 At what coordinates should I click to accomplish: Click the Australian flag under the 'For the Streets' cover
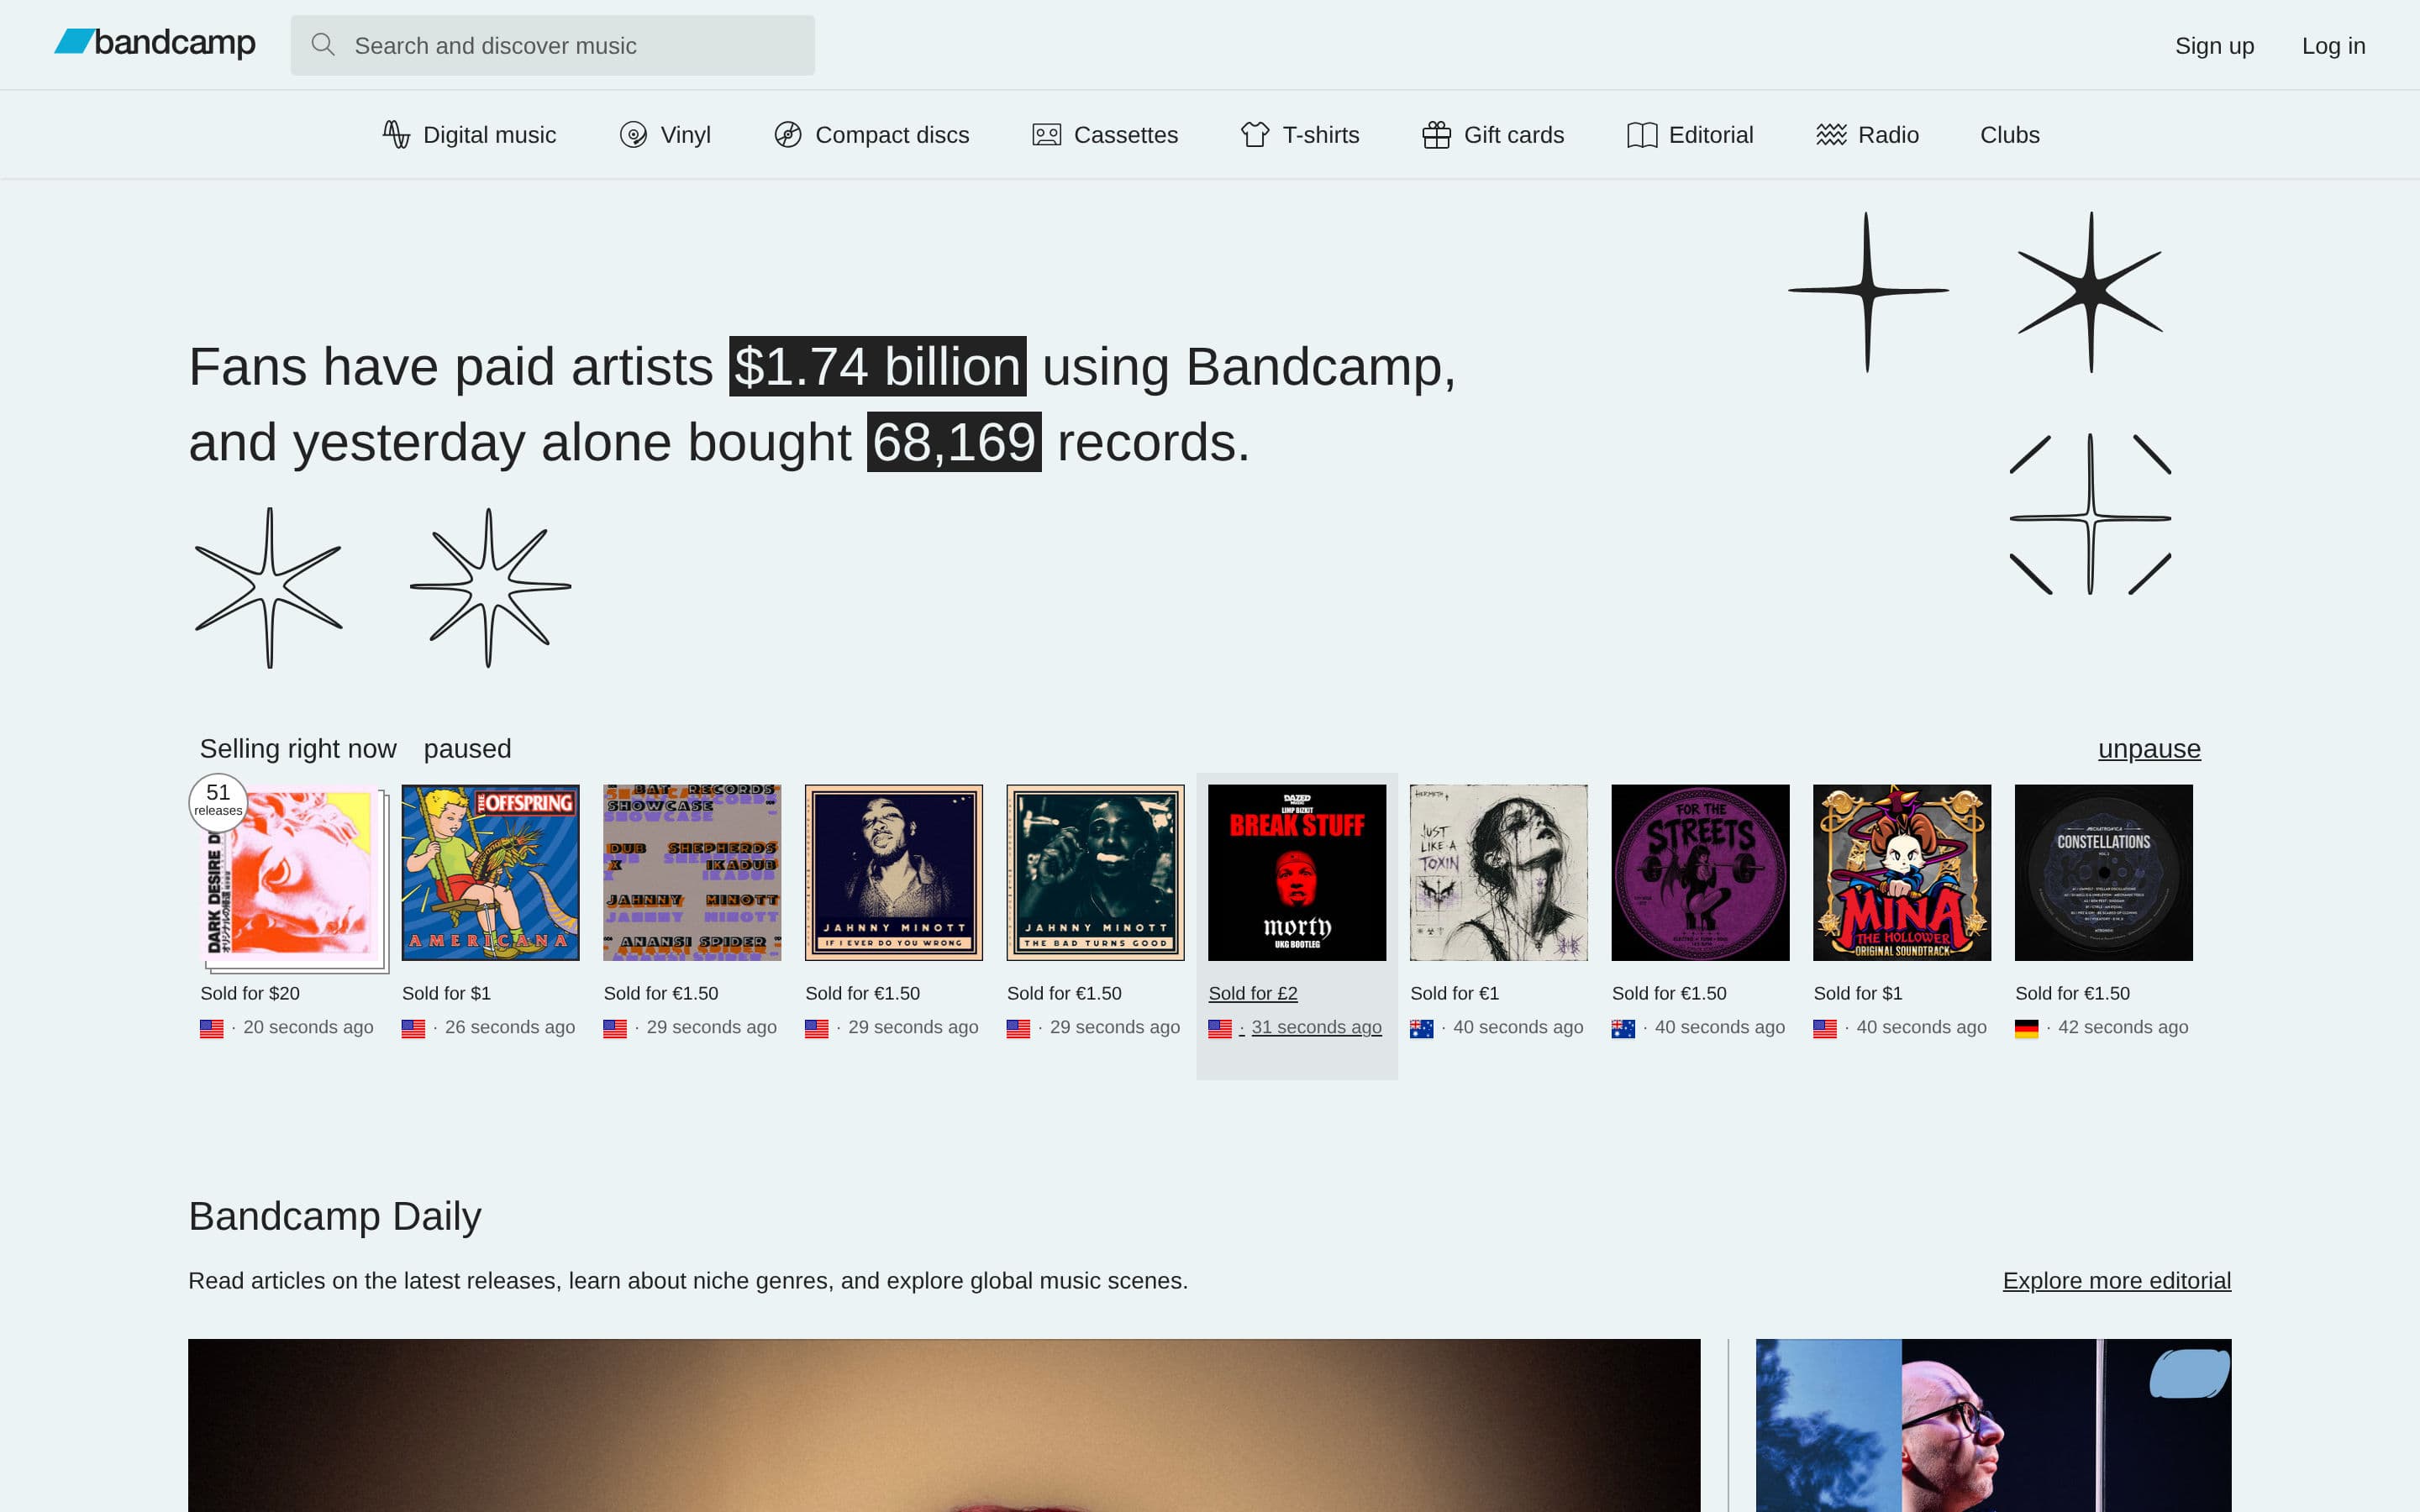tap(1623, 1028)
